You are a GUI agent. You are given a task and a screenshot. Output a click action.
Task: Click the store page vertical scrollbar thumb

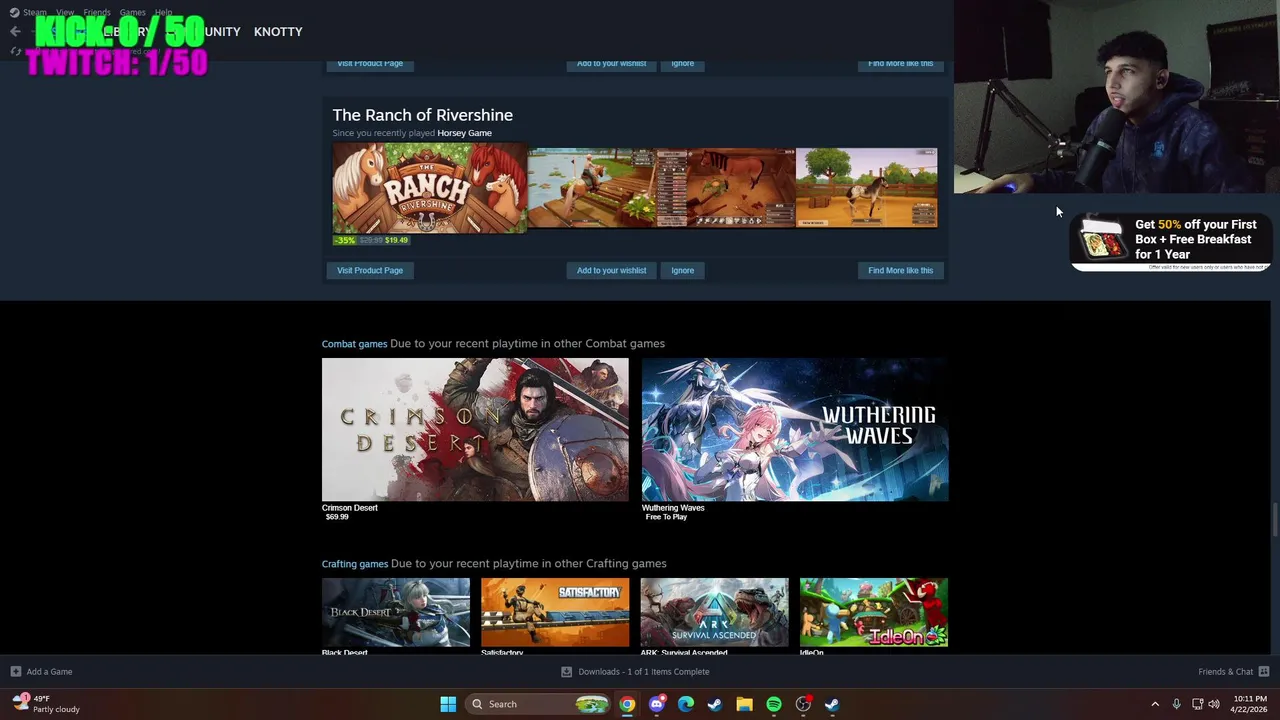(1275, 521)
